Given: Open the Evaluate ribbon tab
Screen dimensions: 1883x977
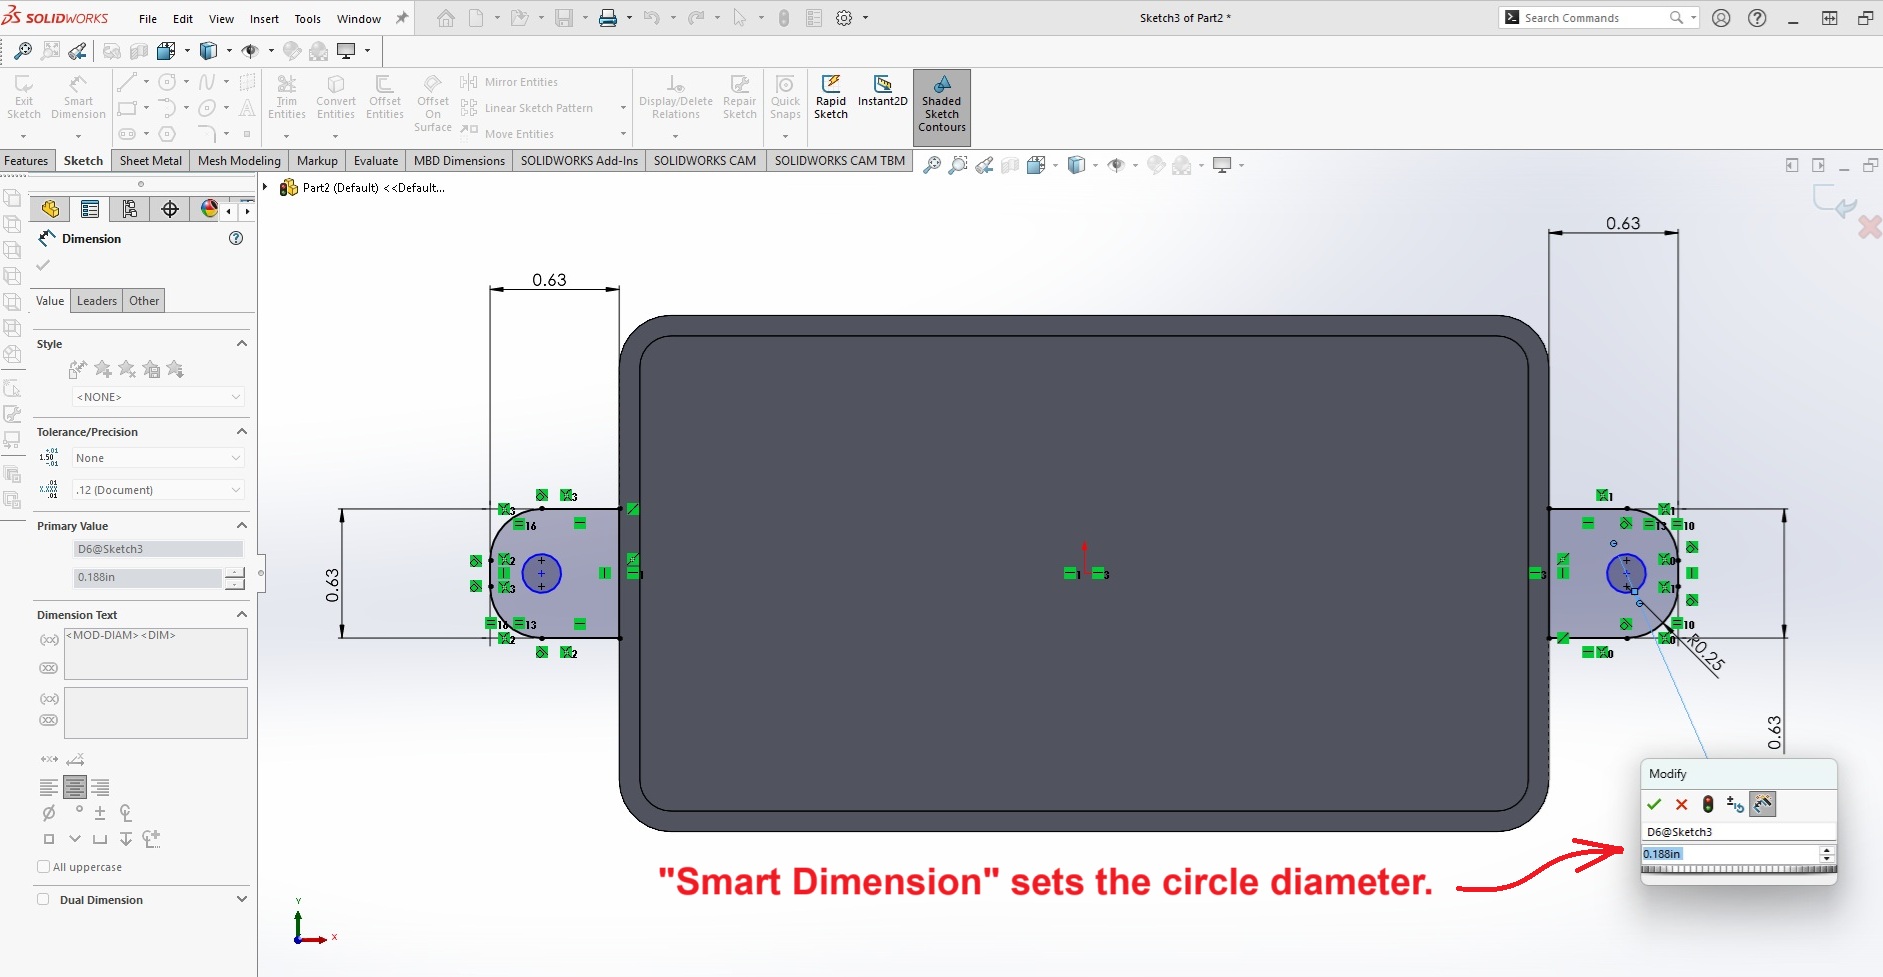Looking at the screenshot, I should [375, 161].
